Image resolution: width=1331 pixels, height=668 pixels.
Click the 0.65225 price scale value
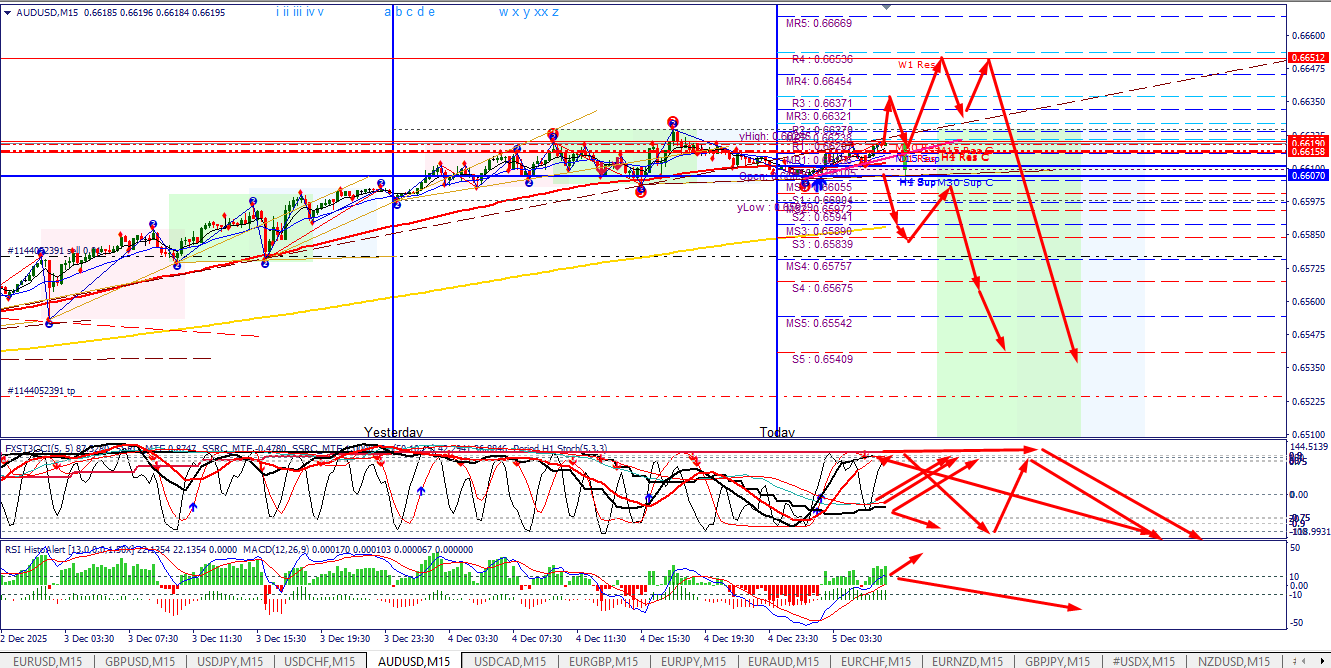pos(1310,401)
